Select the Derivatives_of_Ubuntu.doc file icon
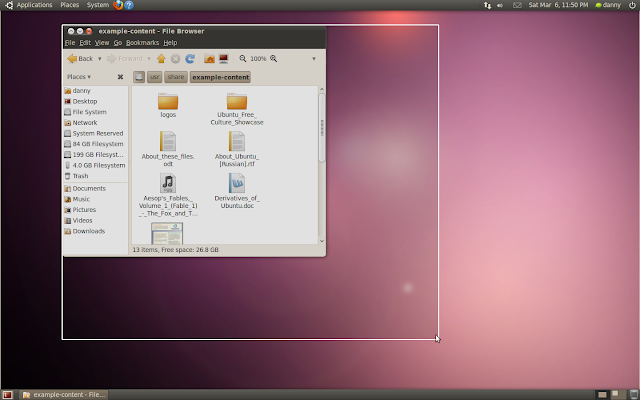The width and height of the screenshot is (640, 400). (237, 183)
